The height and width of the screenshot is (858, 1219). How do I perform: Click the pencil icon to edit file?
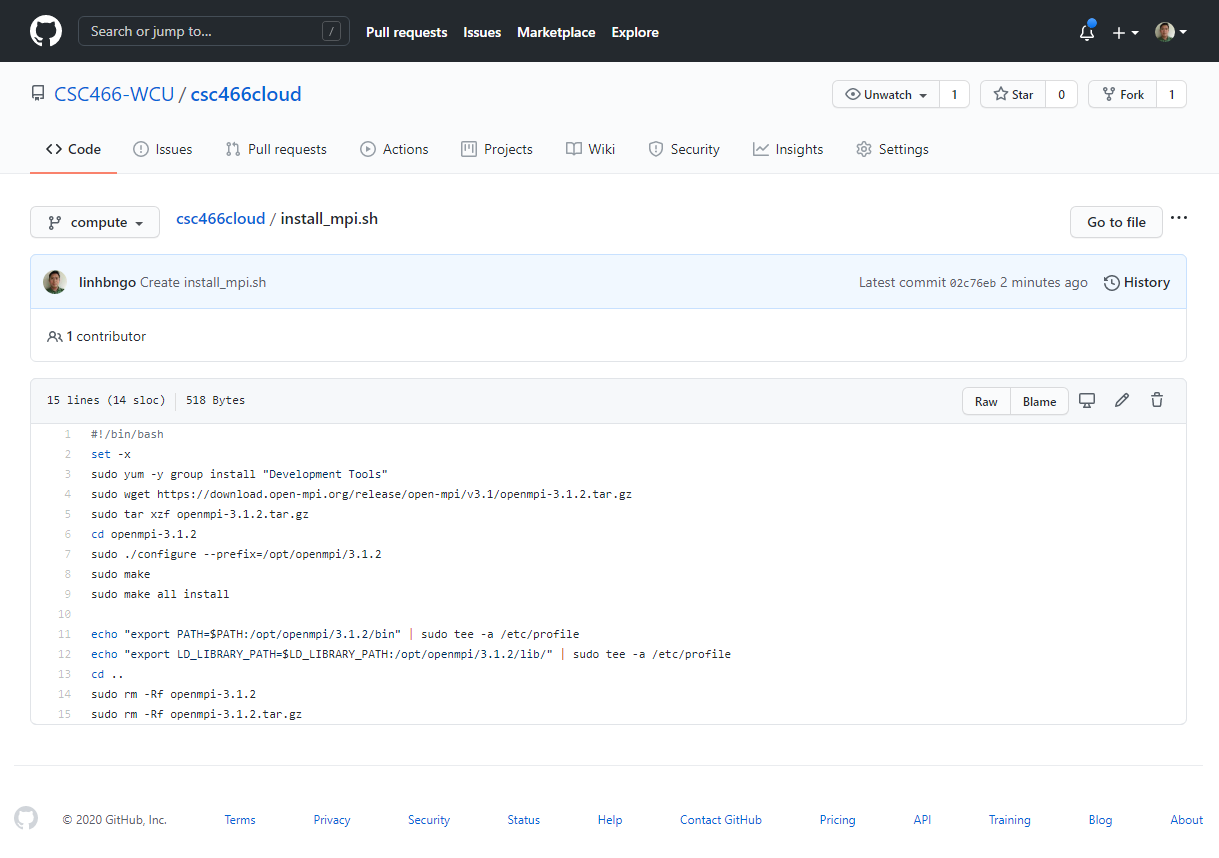[1122, 401]
